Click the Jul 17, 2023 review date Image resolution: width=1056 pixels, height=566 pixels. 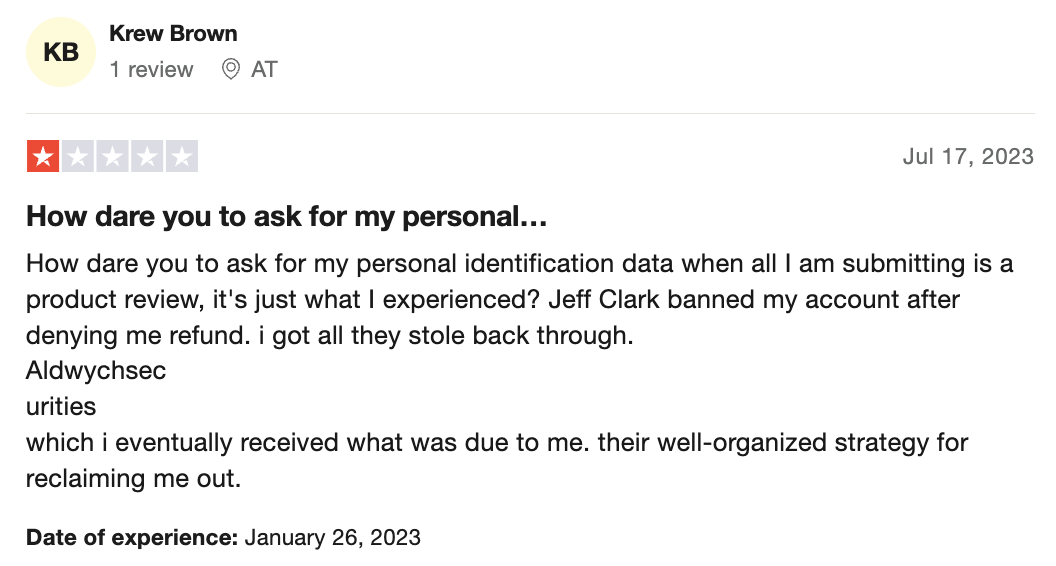(968, 156)
